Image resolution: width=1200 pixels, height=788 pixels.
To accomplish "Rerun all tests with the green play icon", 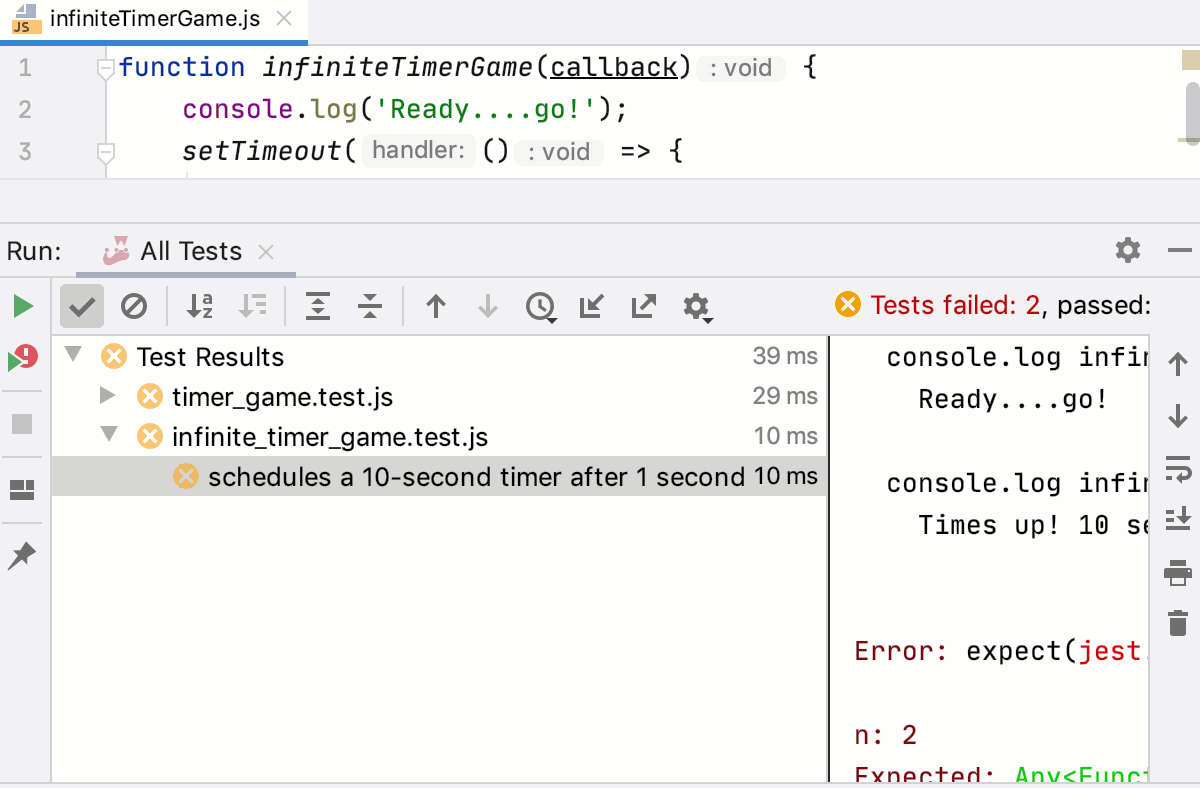I will coord(22,306).
